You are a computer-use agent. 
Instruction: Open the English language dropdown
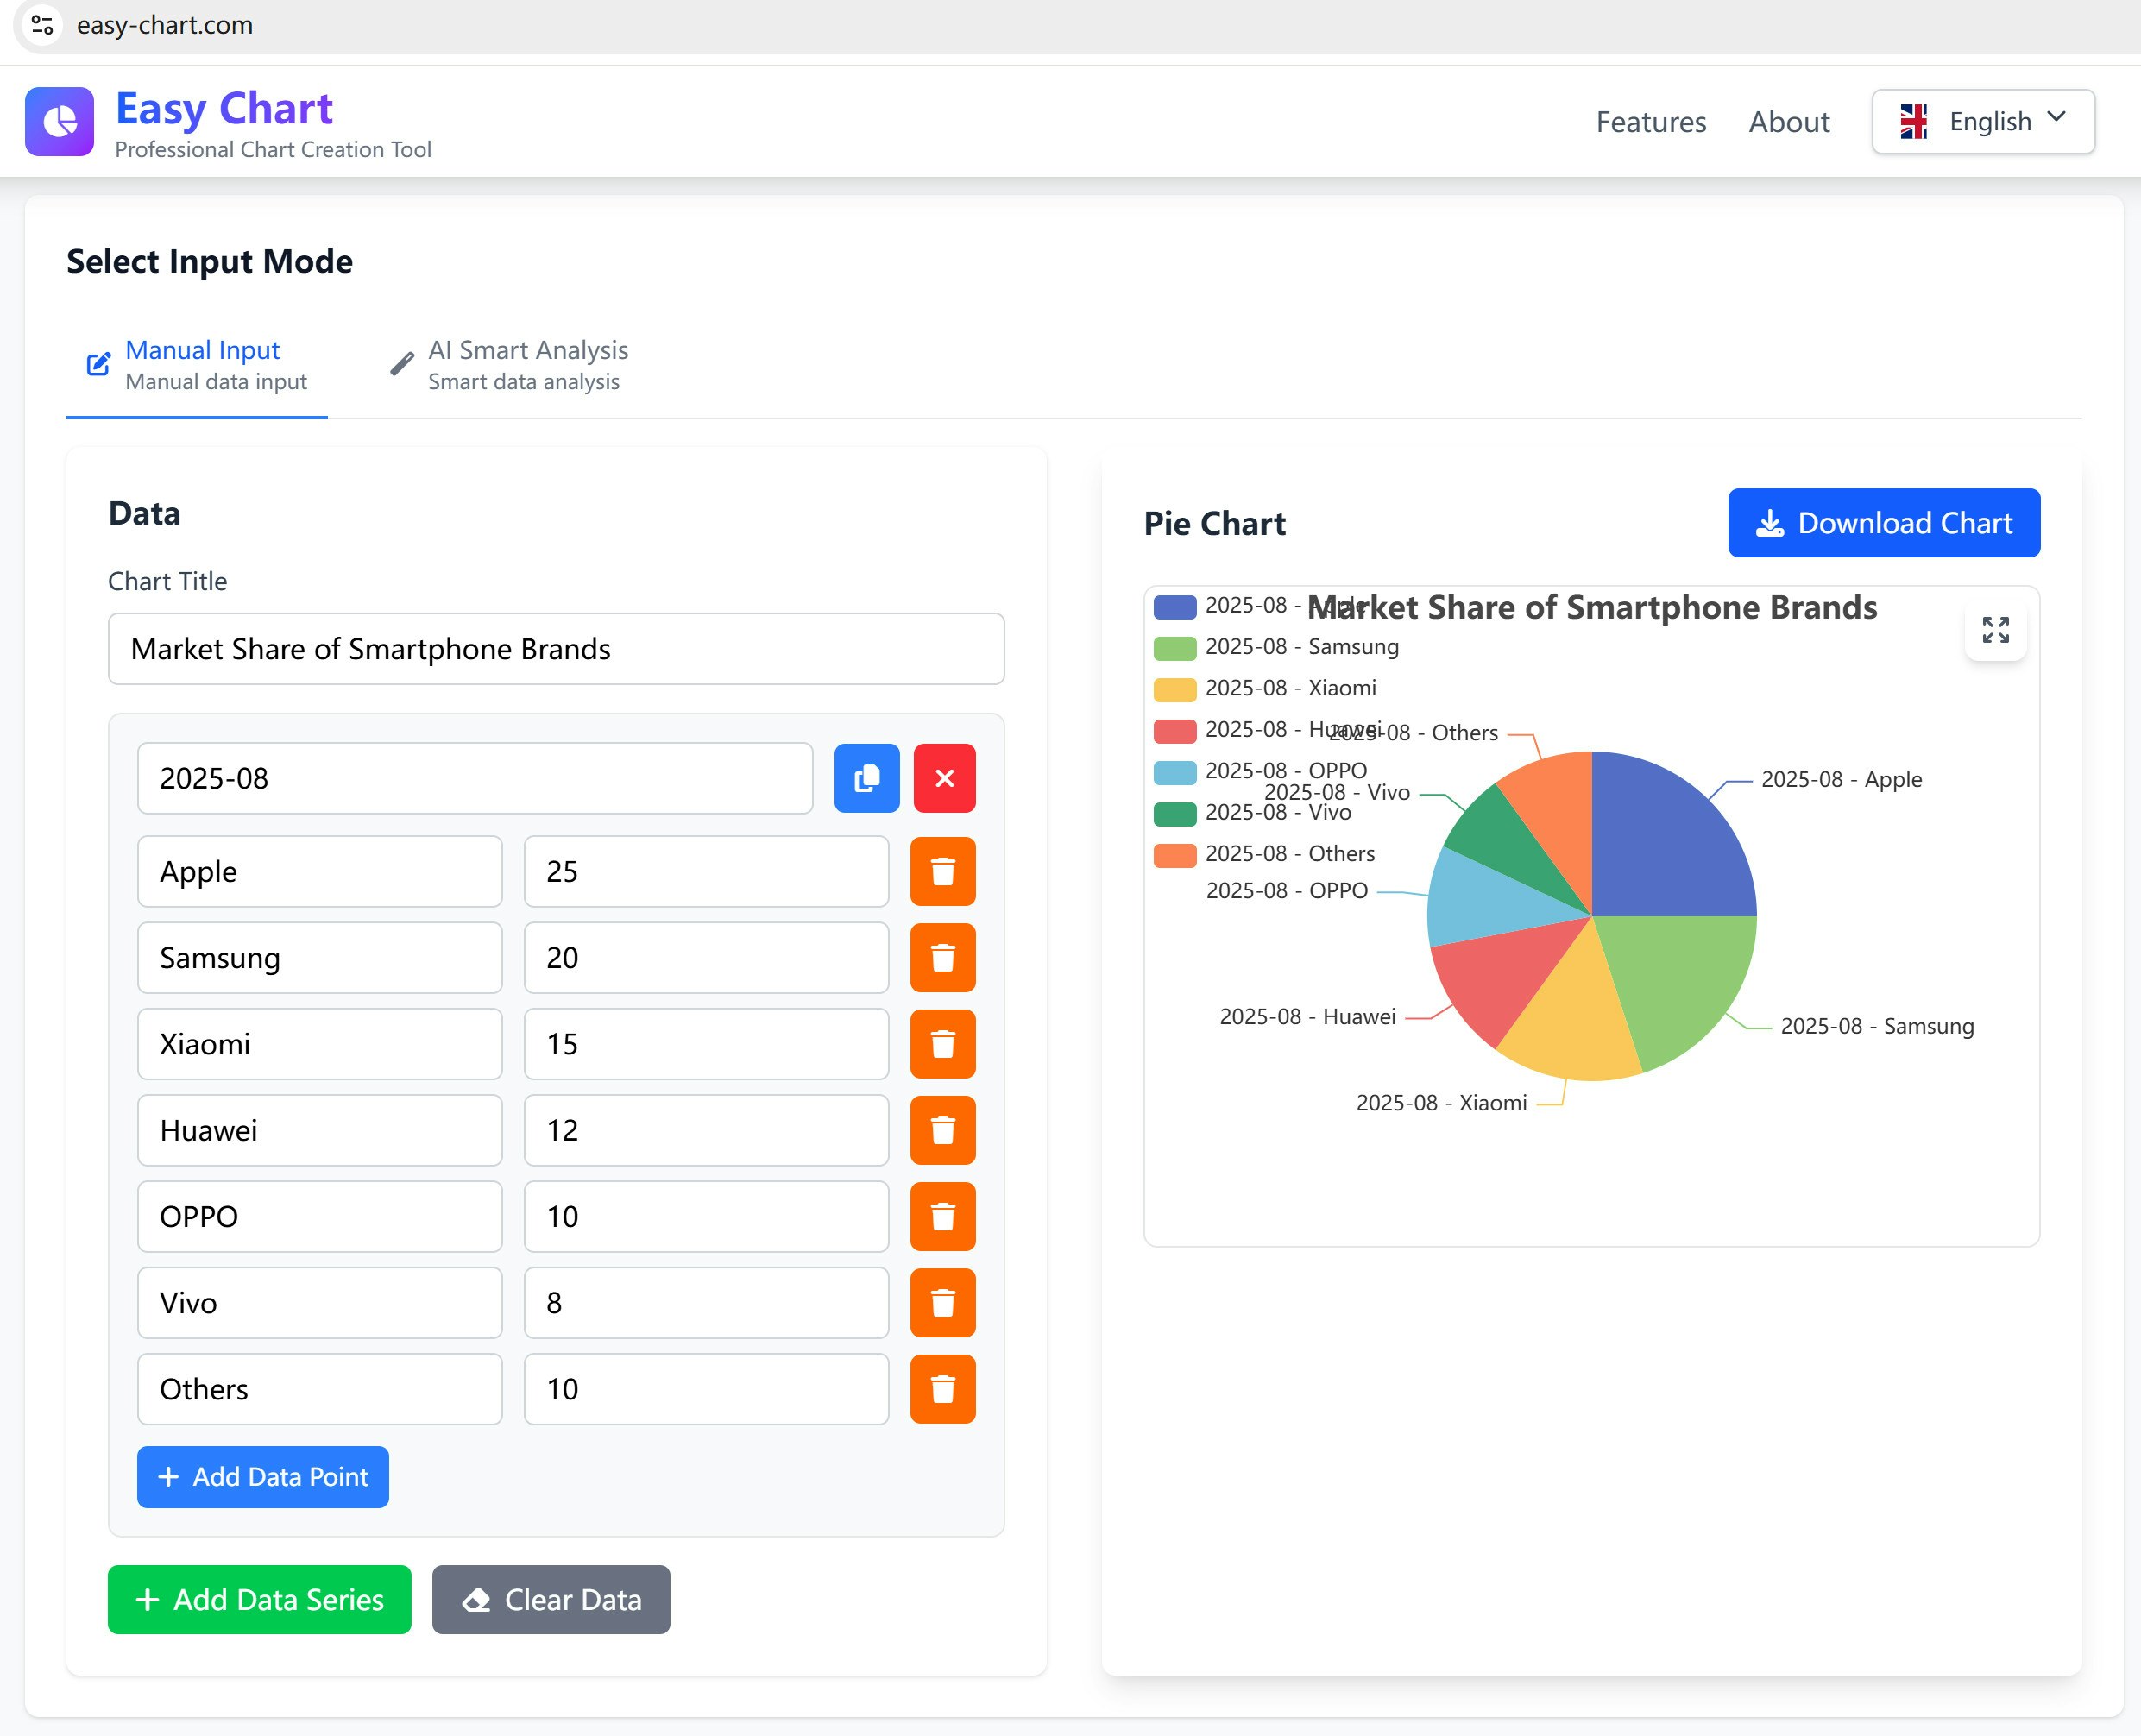[1983, 122]
